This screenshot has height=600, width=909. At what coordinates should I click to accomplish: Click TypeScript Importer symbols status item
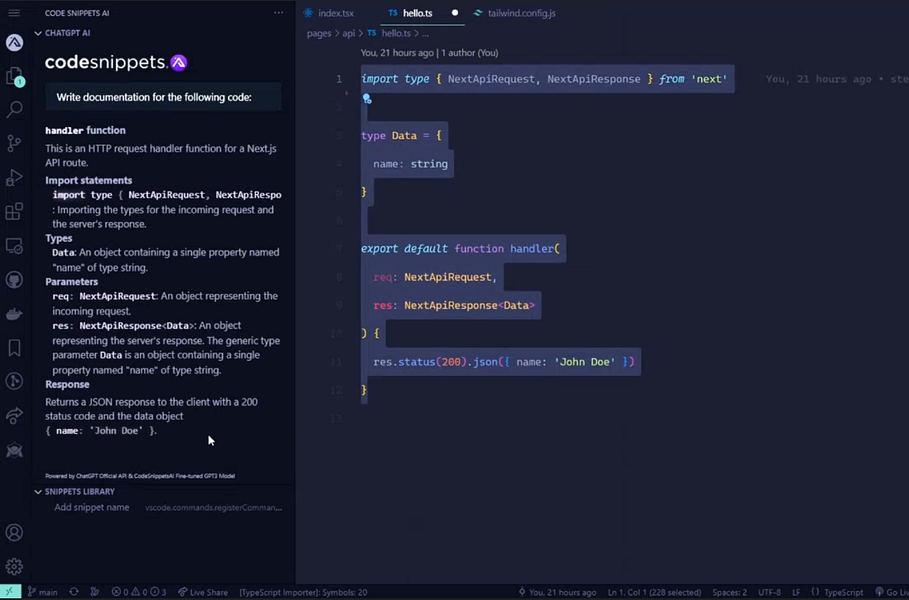click(303, 592)
